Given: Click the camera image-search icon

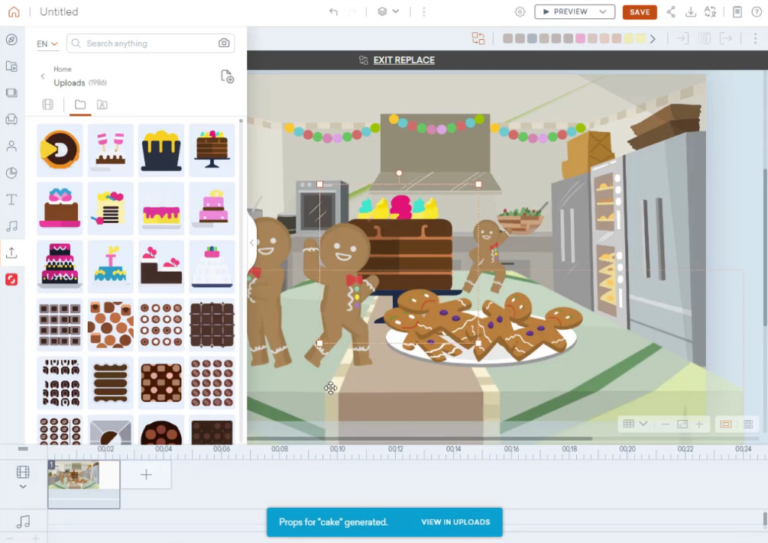Looking at the screenshot, I should pyautogui.click(x=224, y=43).
